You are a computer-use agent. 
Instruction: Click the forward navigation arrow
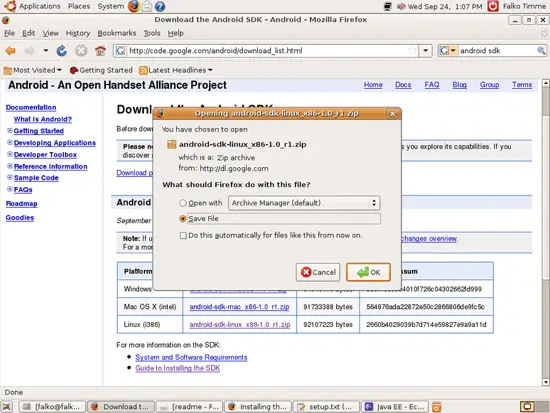click(x=30, y=51)
